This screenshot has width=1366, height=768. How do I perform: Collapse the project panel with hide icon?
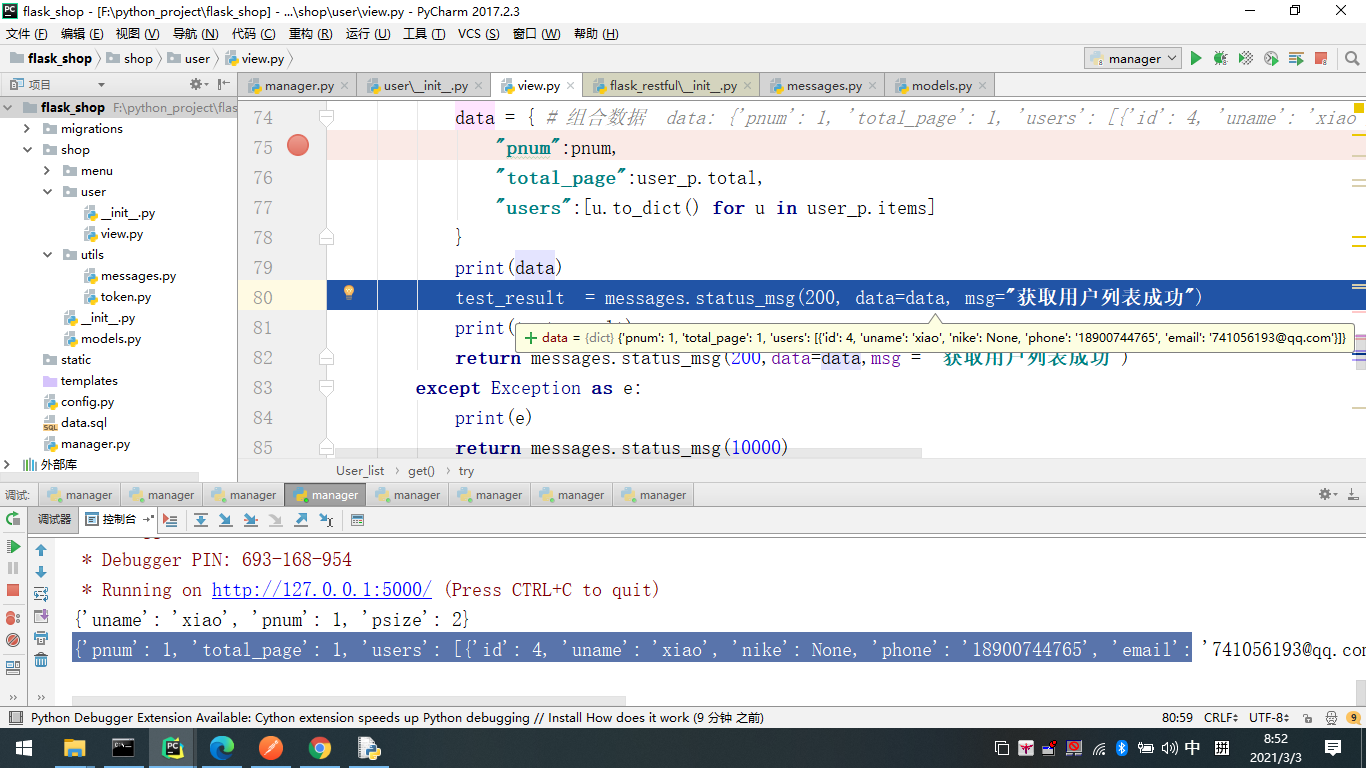coord(223,85)
